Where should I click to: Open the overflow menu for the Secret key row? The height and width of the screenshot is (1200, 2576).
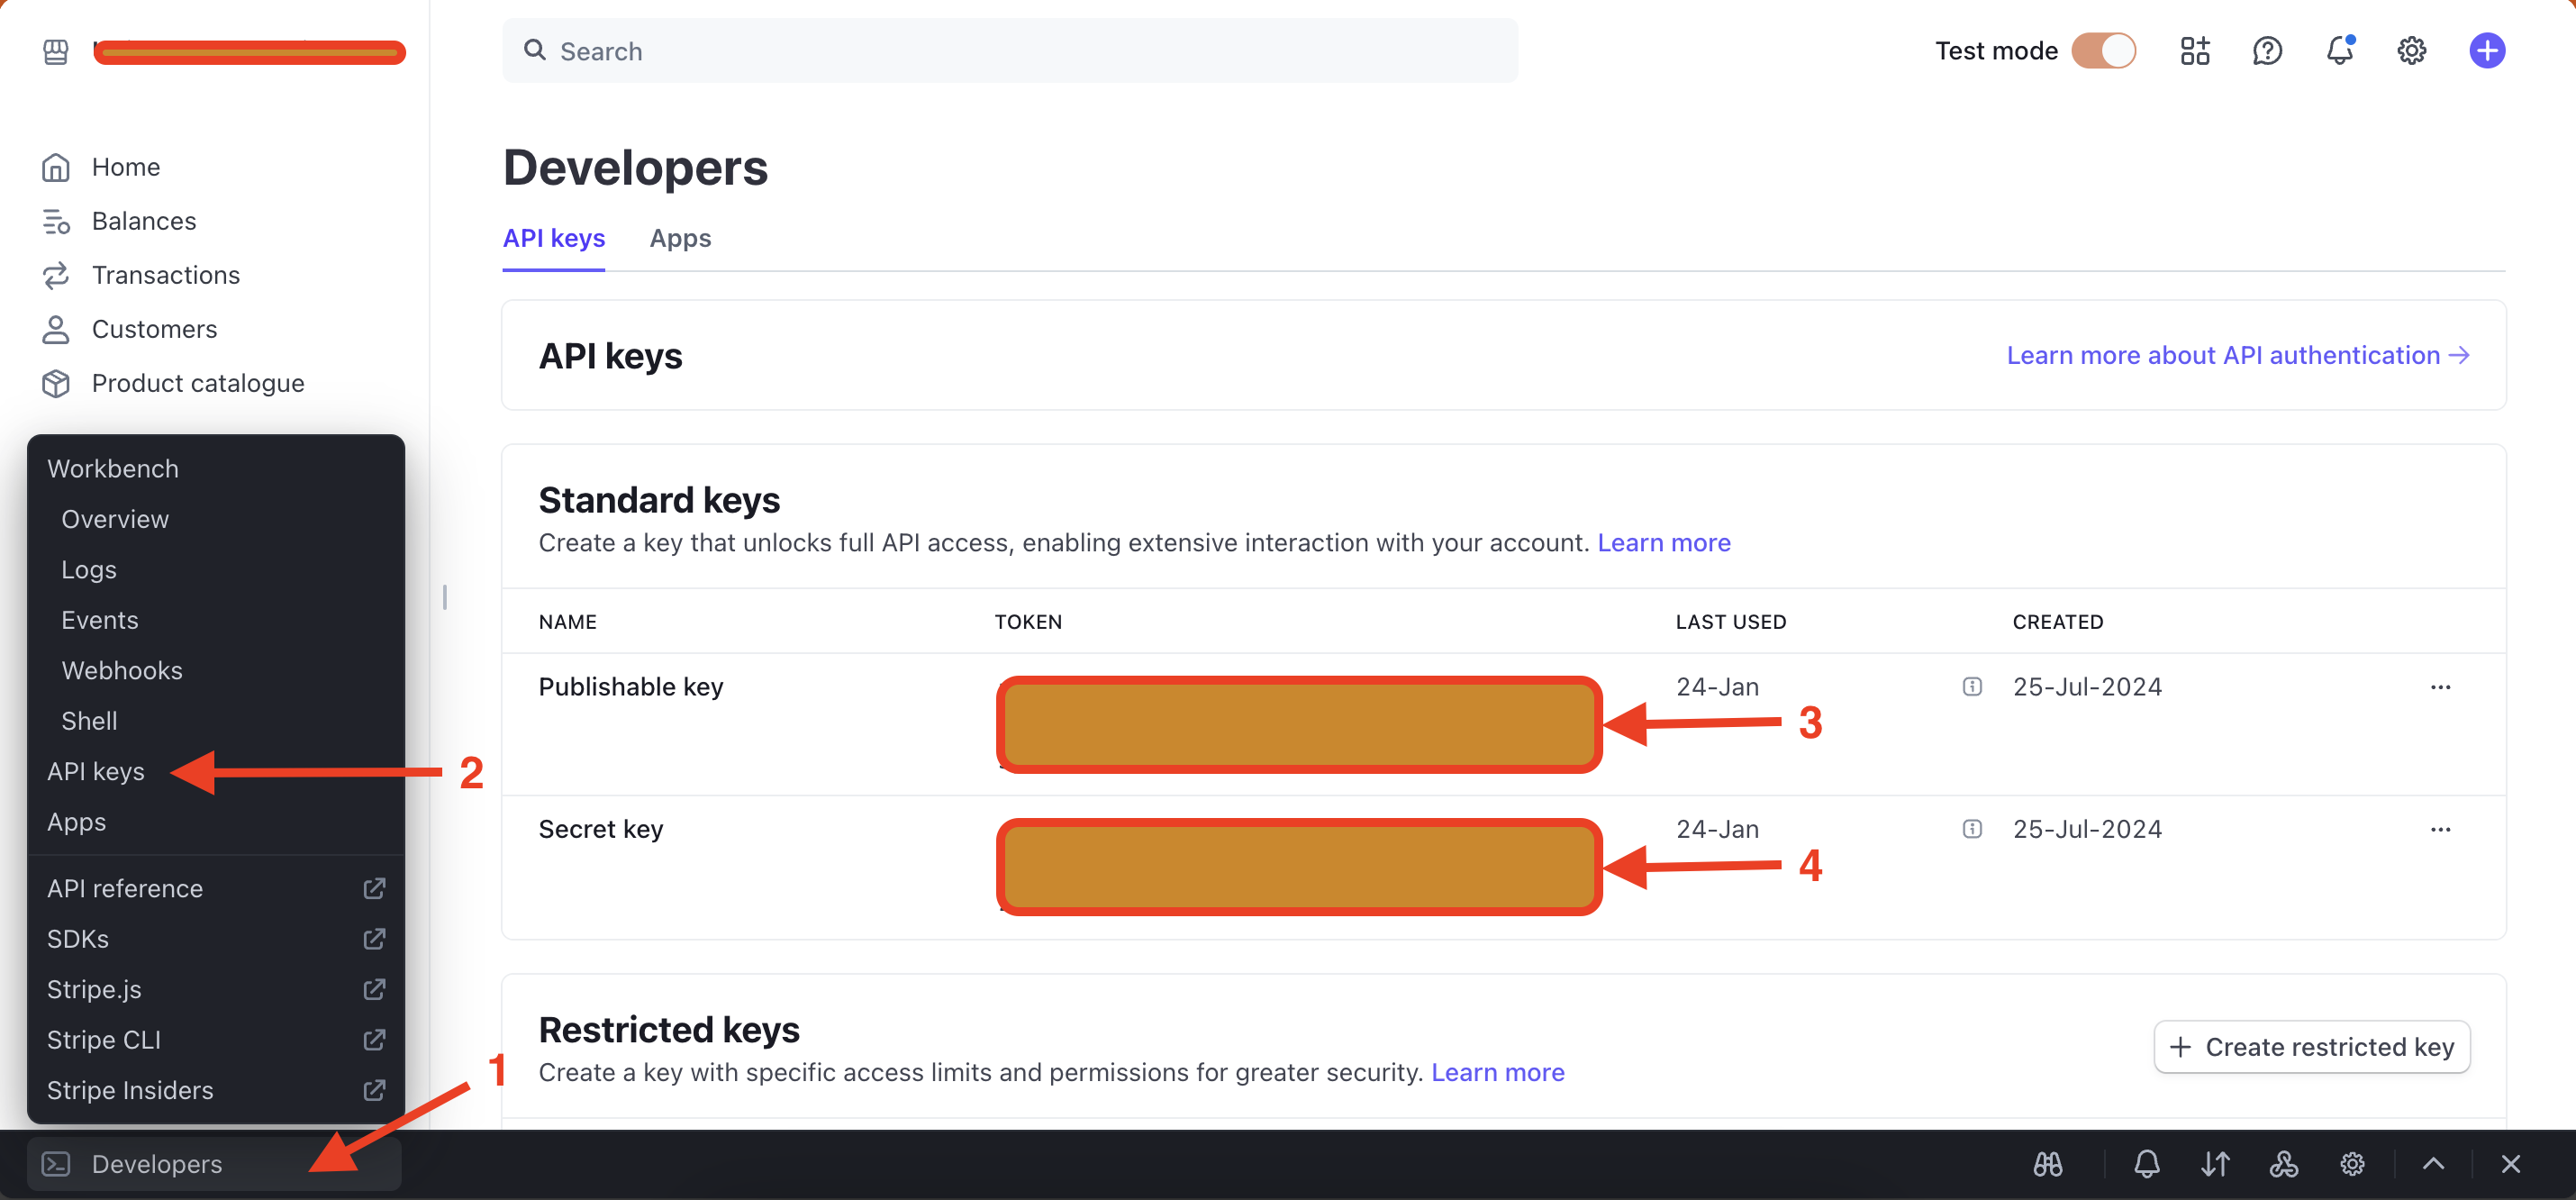coord(2442,829)
